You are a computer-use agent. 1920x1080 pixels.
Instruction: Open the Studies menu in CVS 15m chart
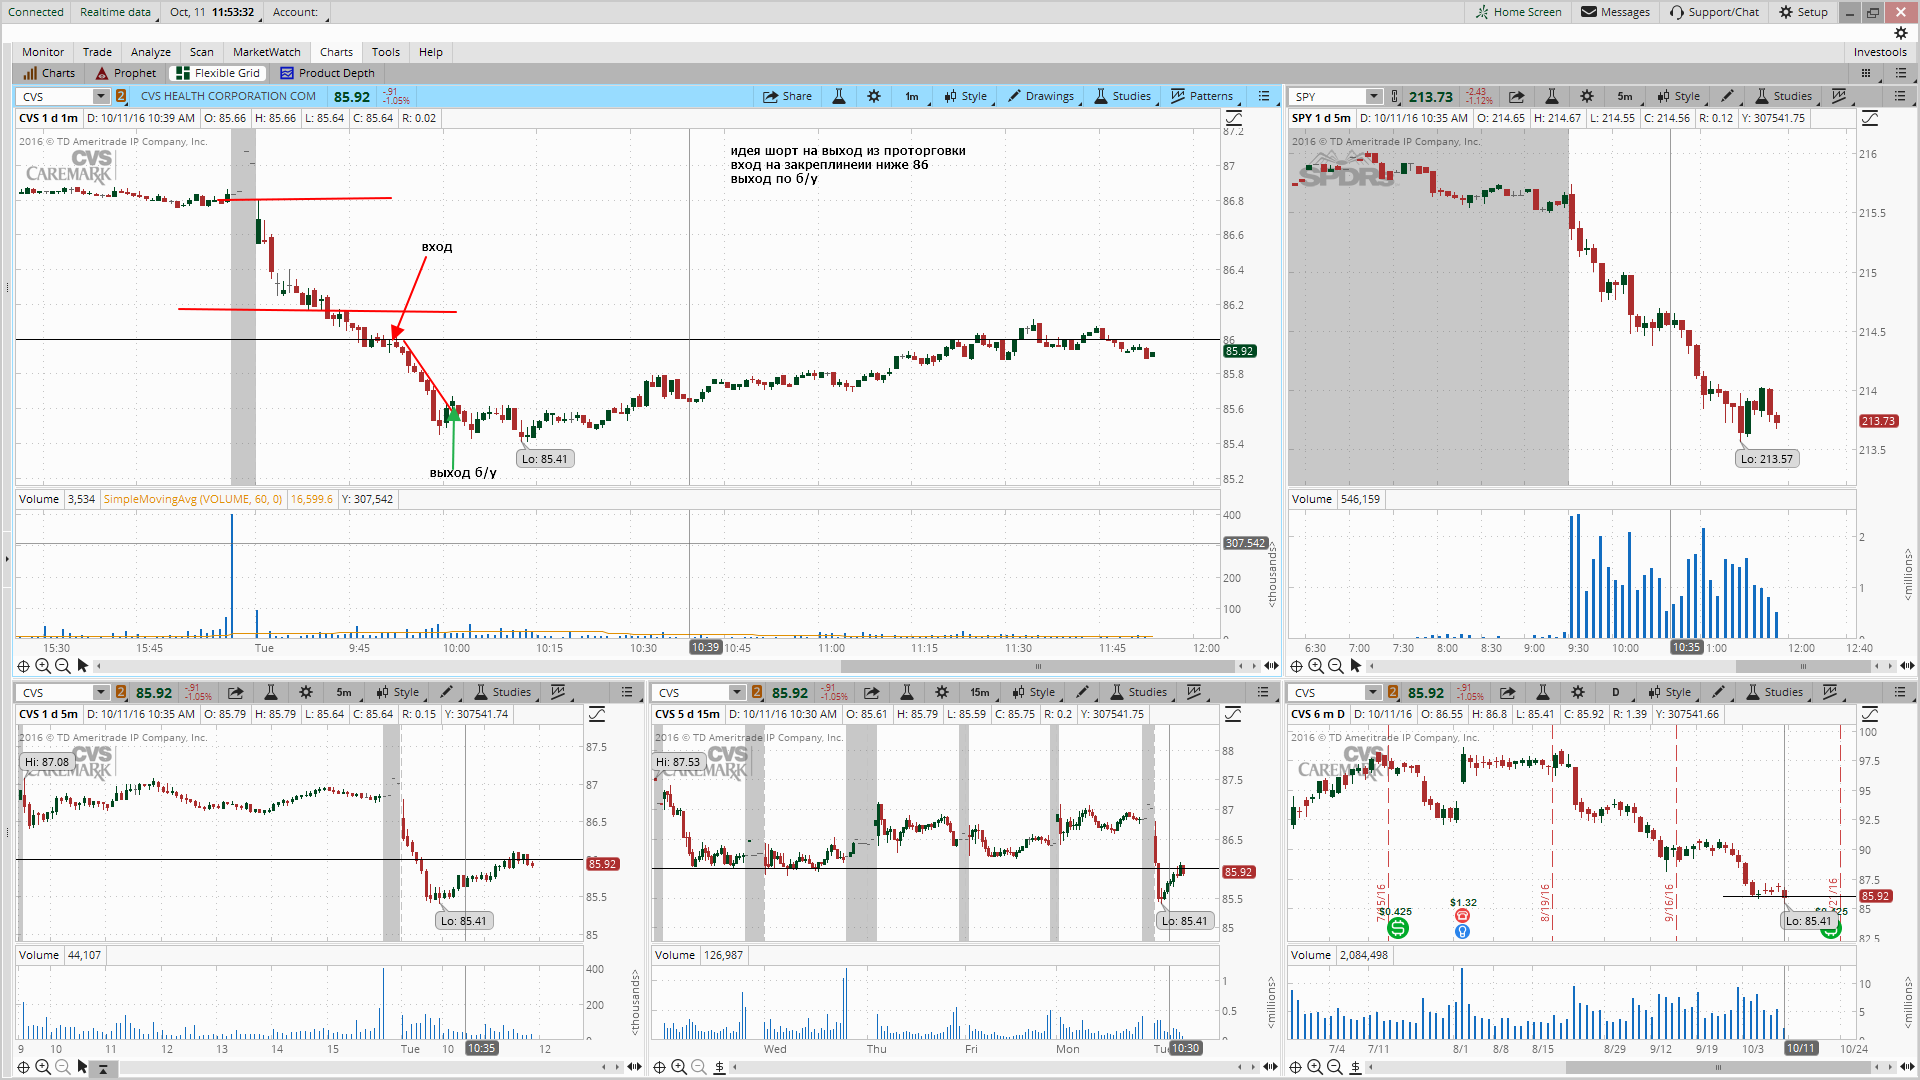click(x=1139, y=692)
